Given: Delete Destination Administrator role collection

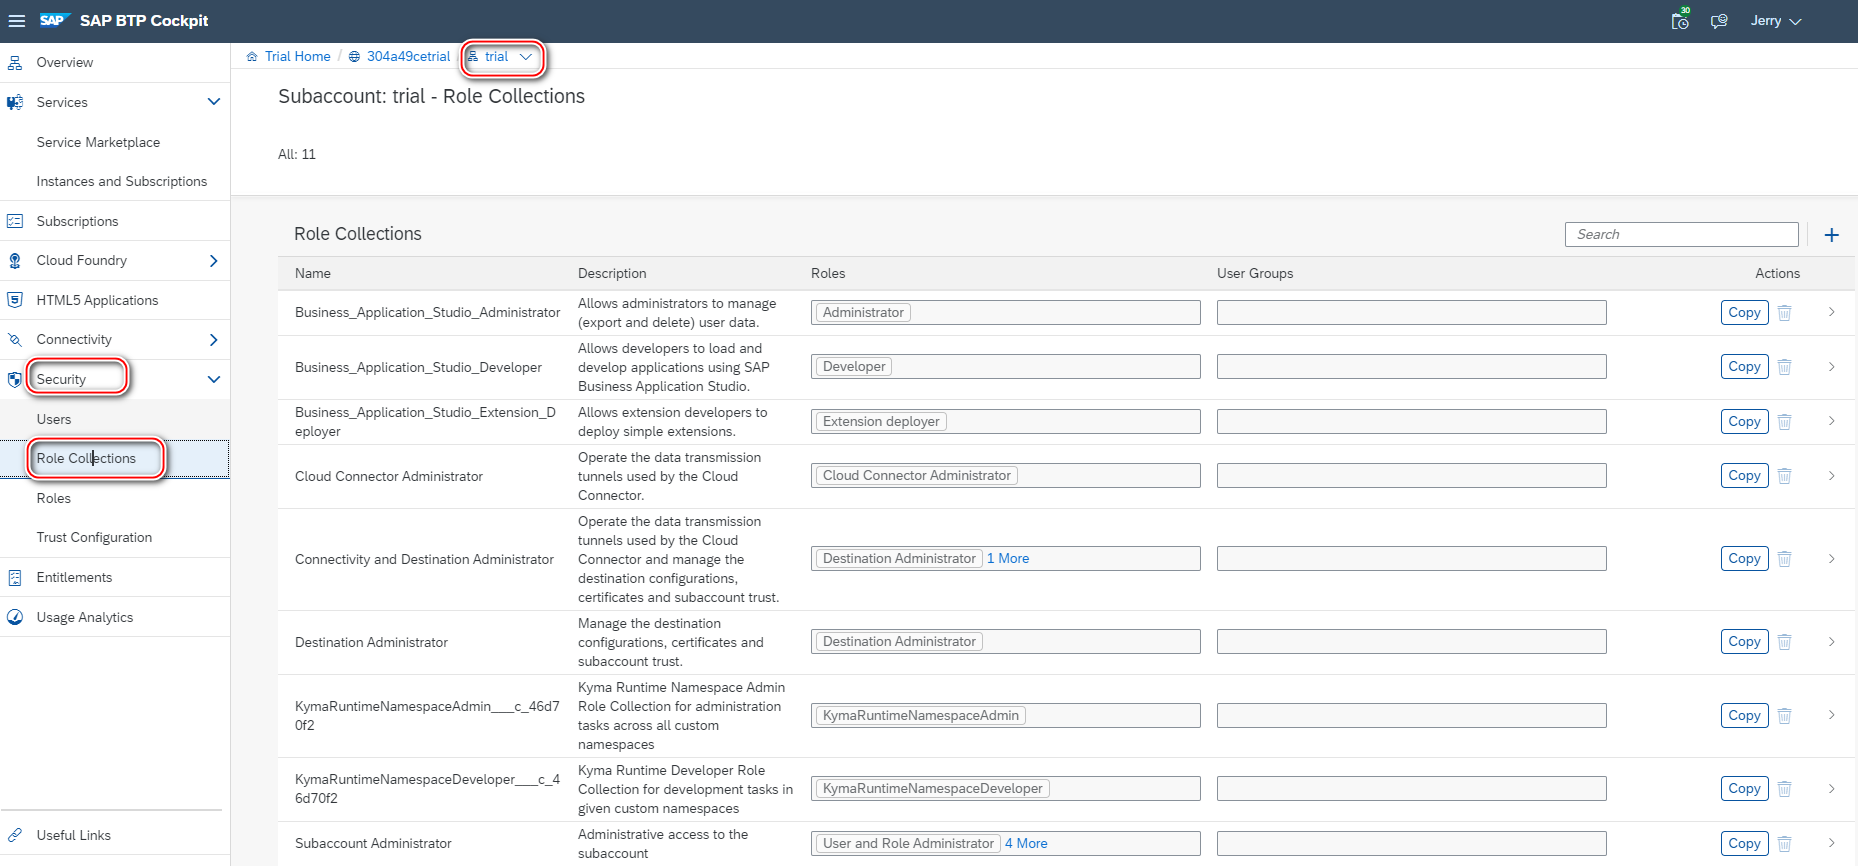Looking at the screenshot, I should [x=1784, y=642].
